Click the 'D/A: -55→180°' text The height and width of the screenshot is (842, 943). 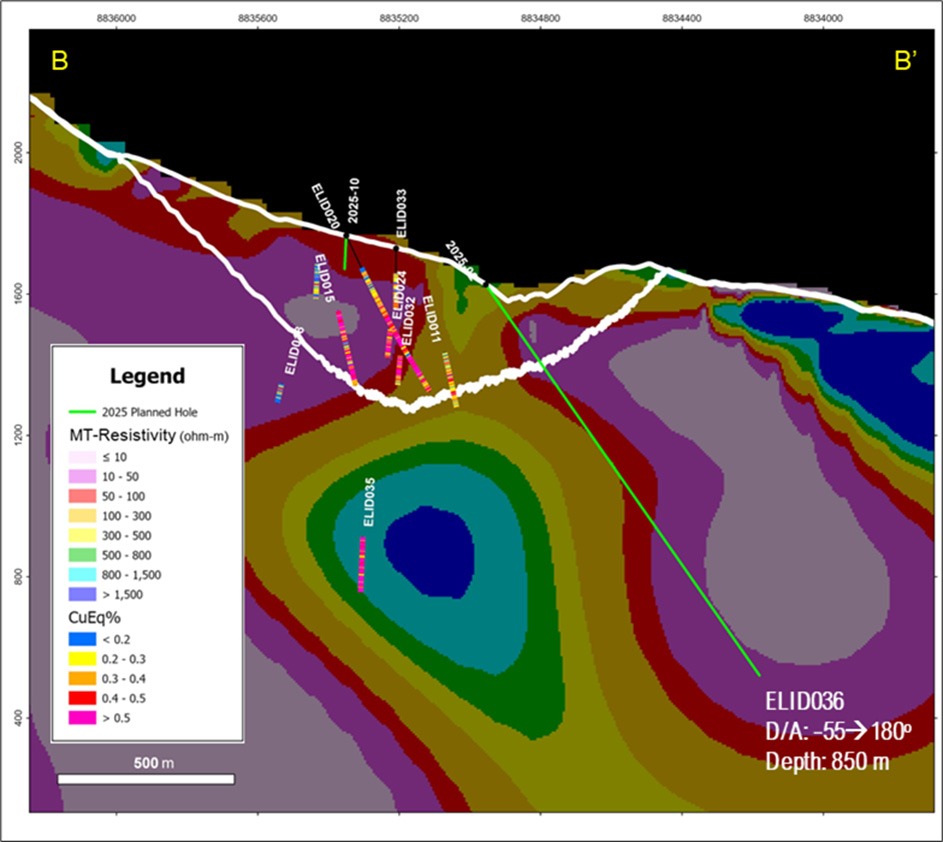(x=838, y=731)
